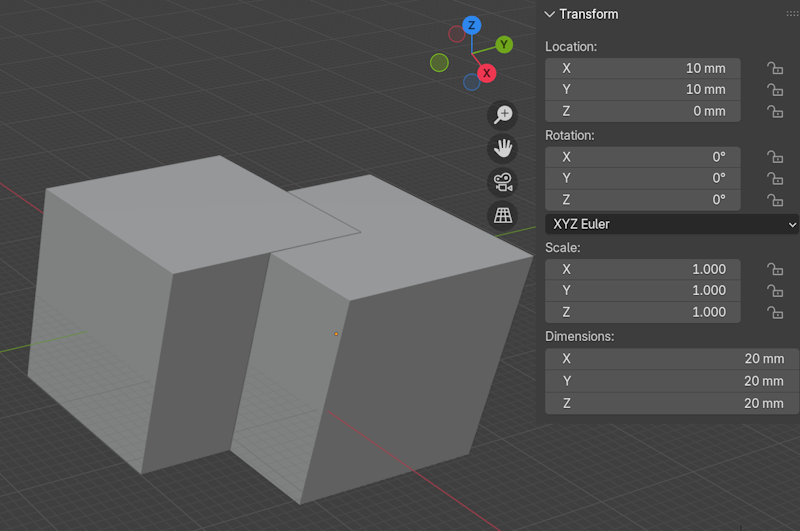Switch perspective/orthographic using grid icon

coord(502,215)
